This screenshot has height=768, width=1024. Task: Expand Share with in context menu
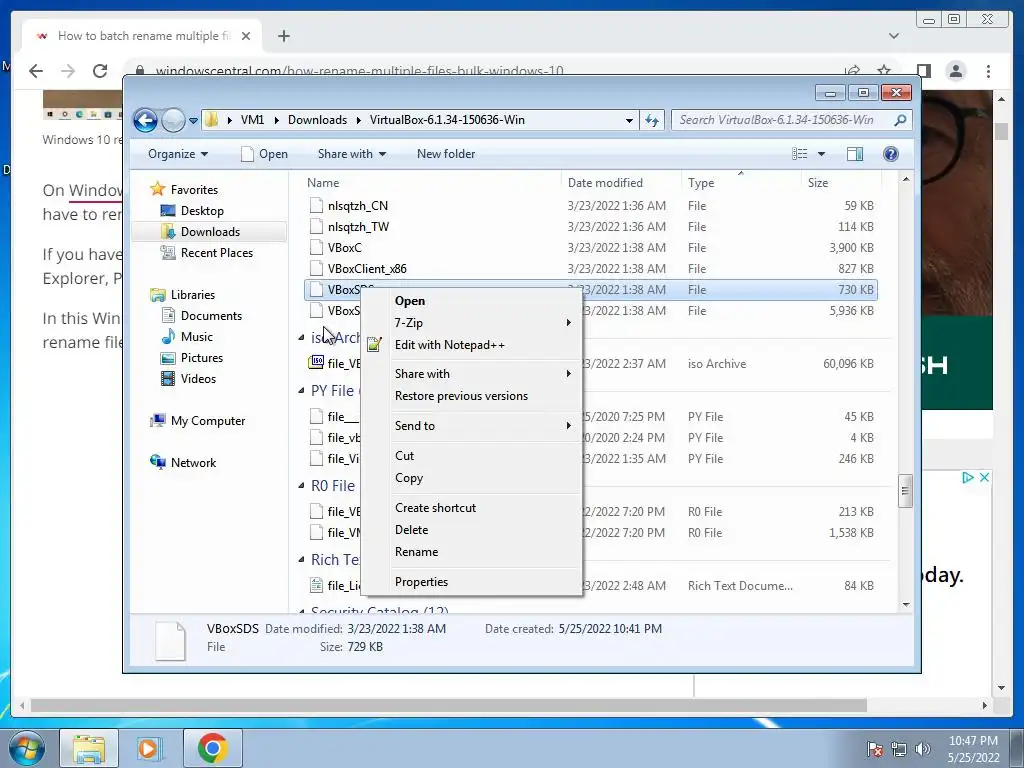471,374
